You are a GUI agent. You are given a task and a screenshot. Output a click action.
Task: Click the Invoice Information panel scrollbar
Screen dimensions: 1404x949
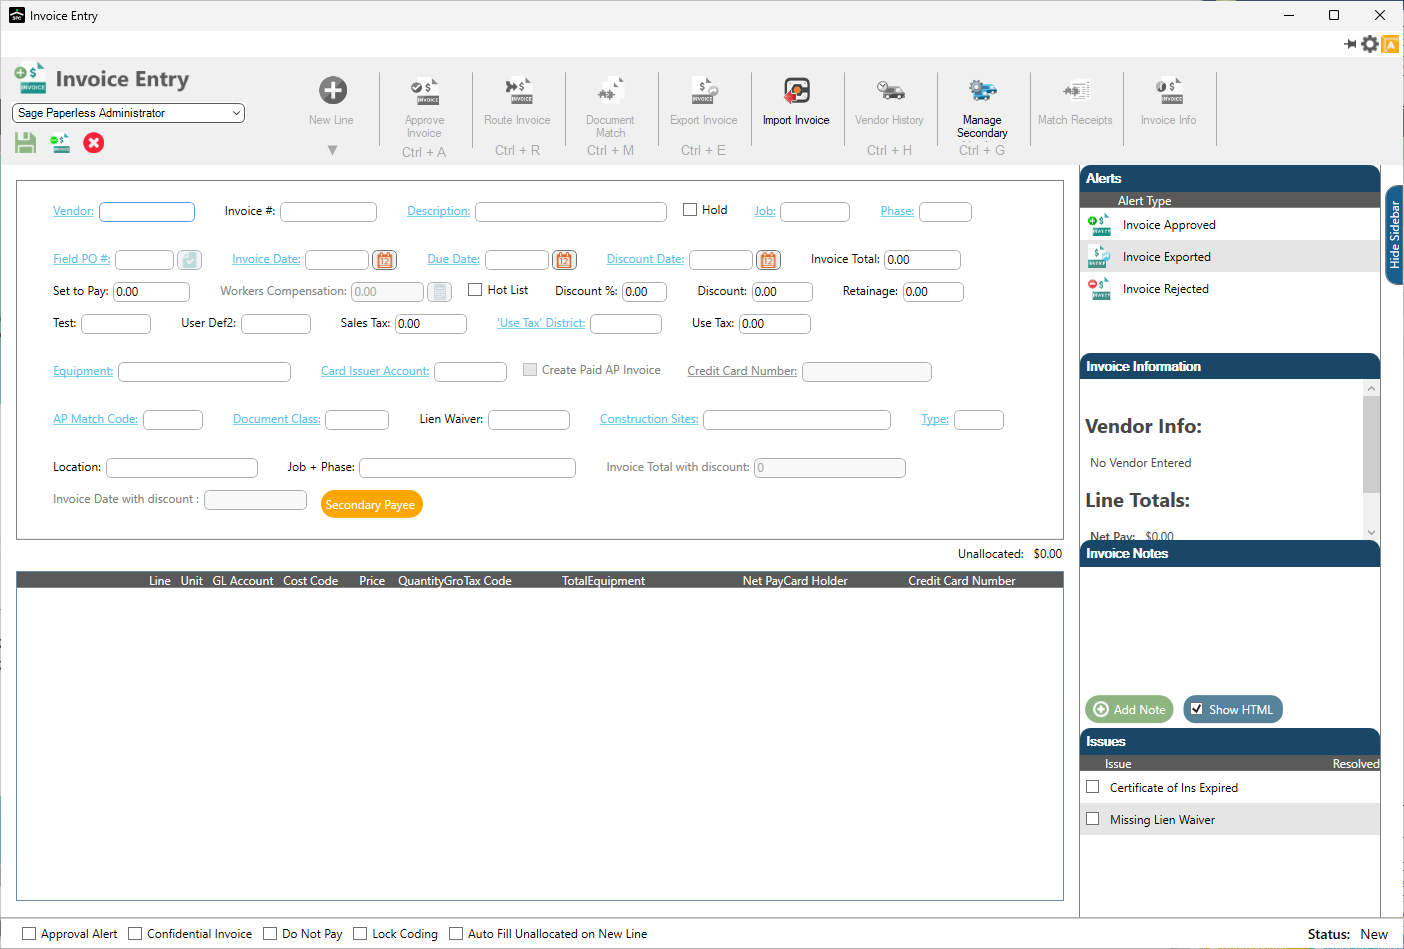point(1371,445)
